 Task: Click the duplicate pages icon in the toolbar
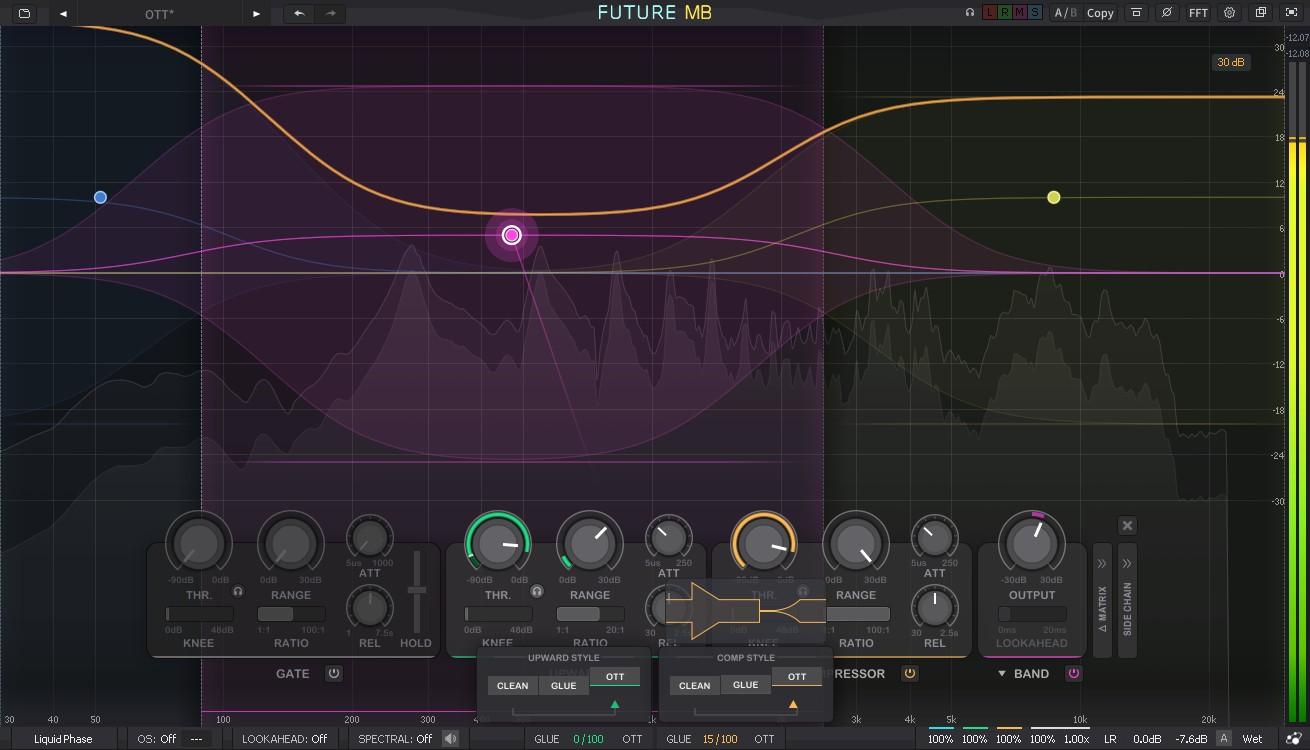pyautogui.click(x=1259, y=13)
